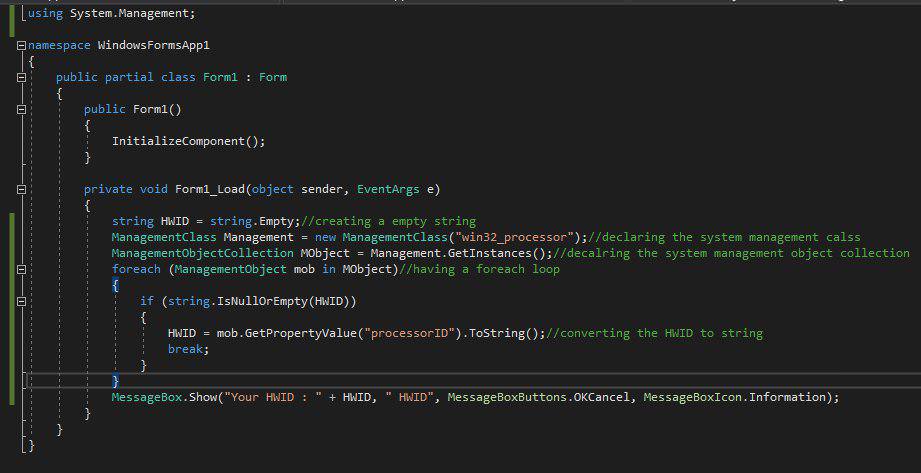Collapse the if IsNullOrEmpty block
This screenshot has width=921, height=473.
click(x=21, y=301)
